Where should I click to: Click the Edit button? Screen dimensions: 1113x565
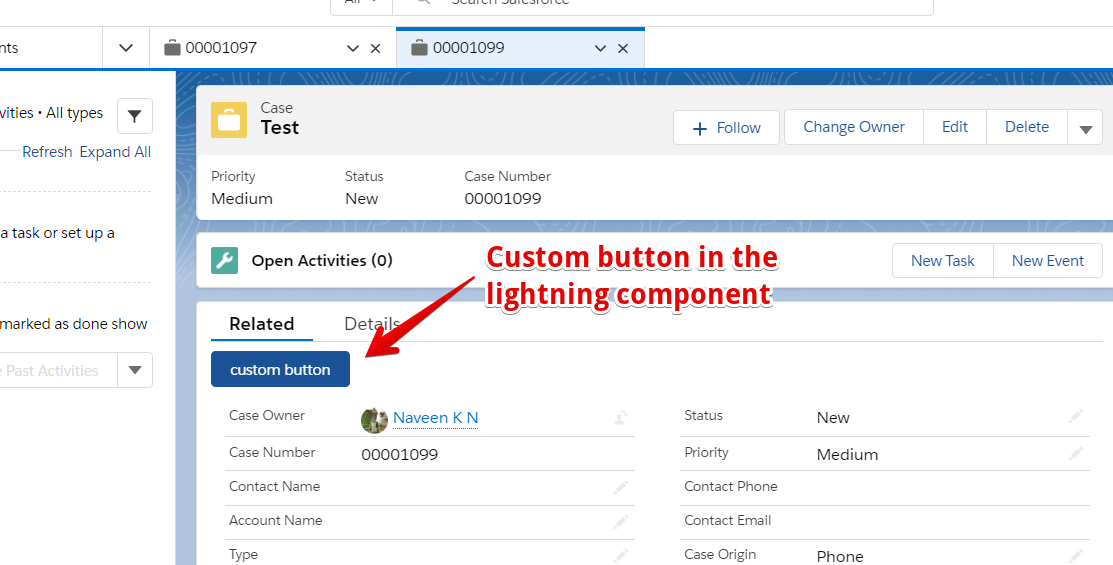pos(955,127)
